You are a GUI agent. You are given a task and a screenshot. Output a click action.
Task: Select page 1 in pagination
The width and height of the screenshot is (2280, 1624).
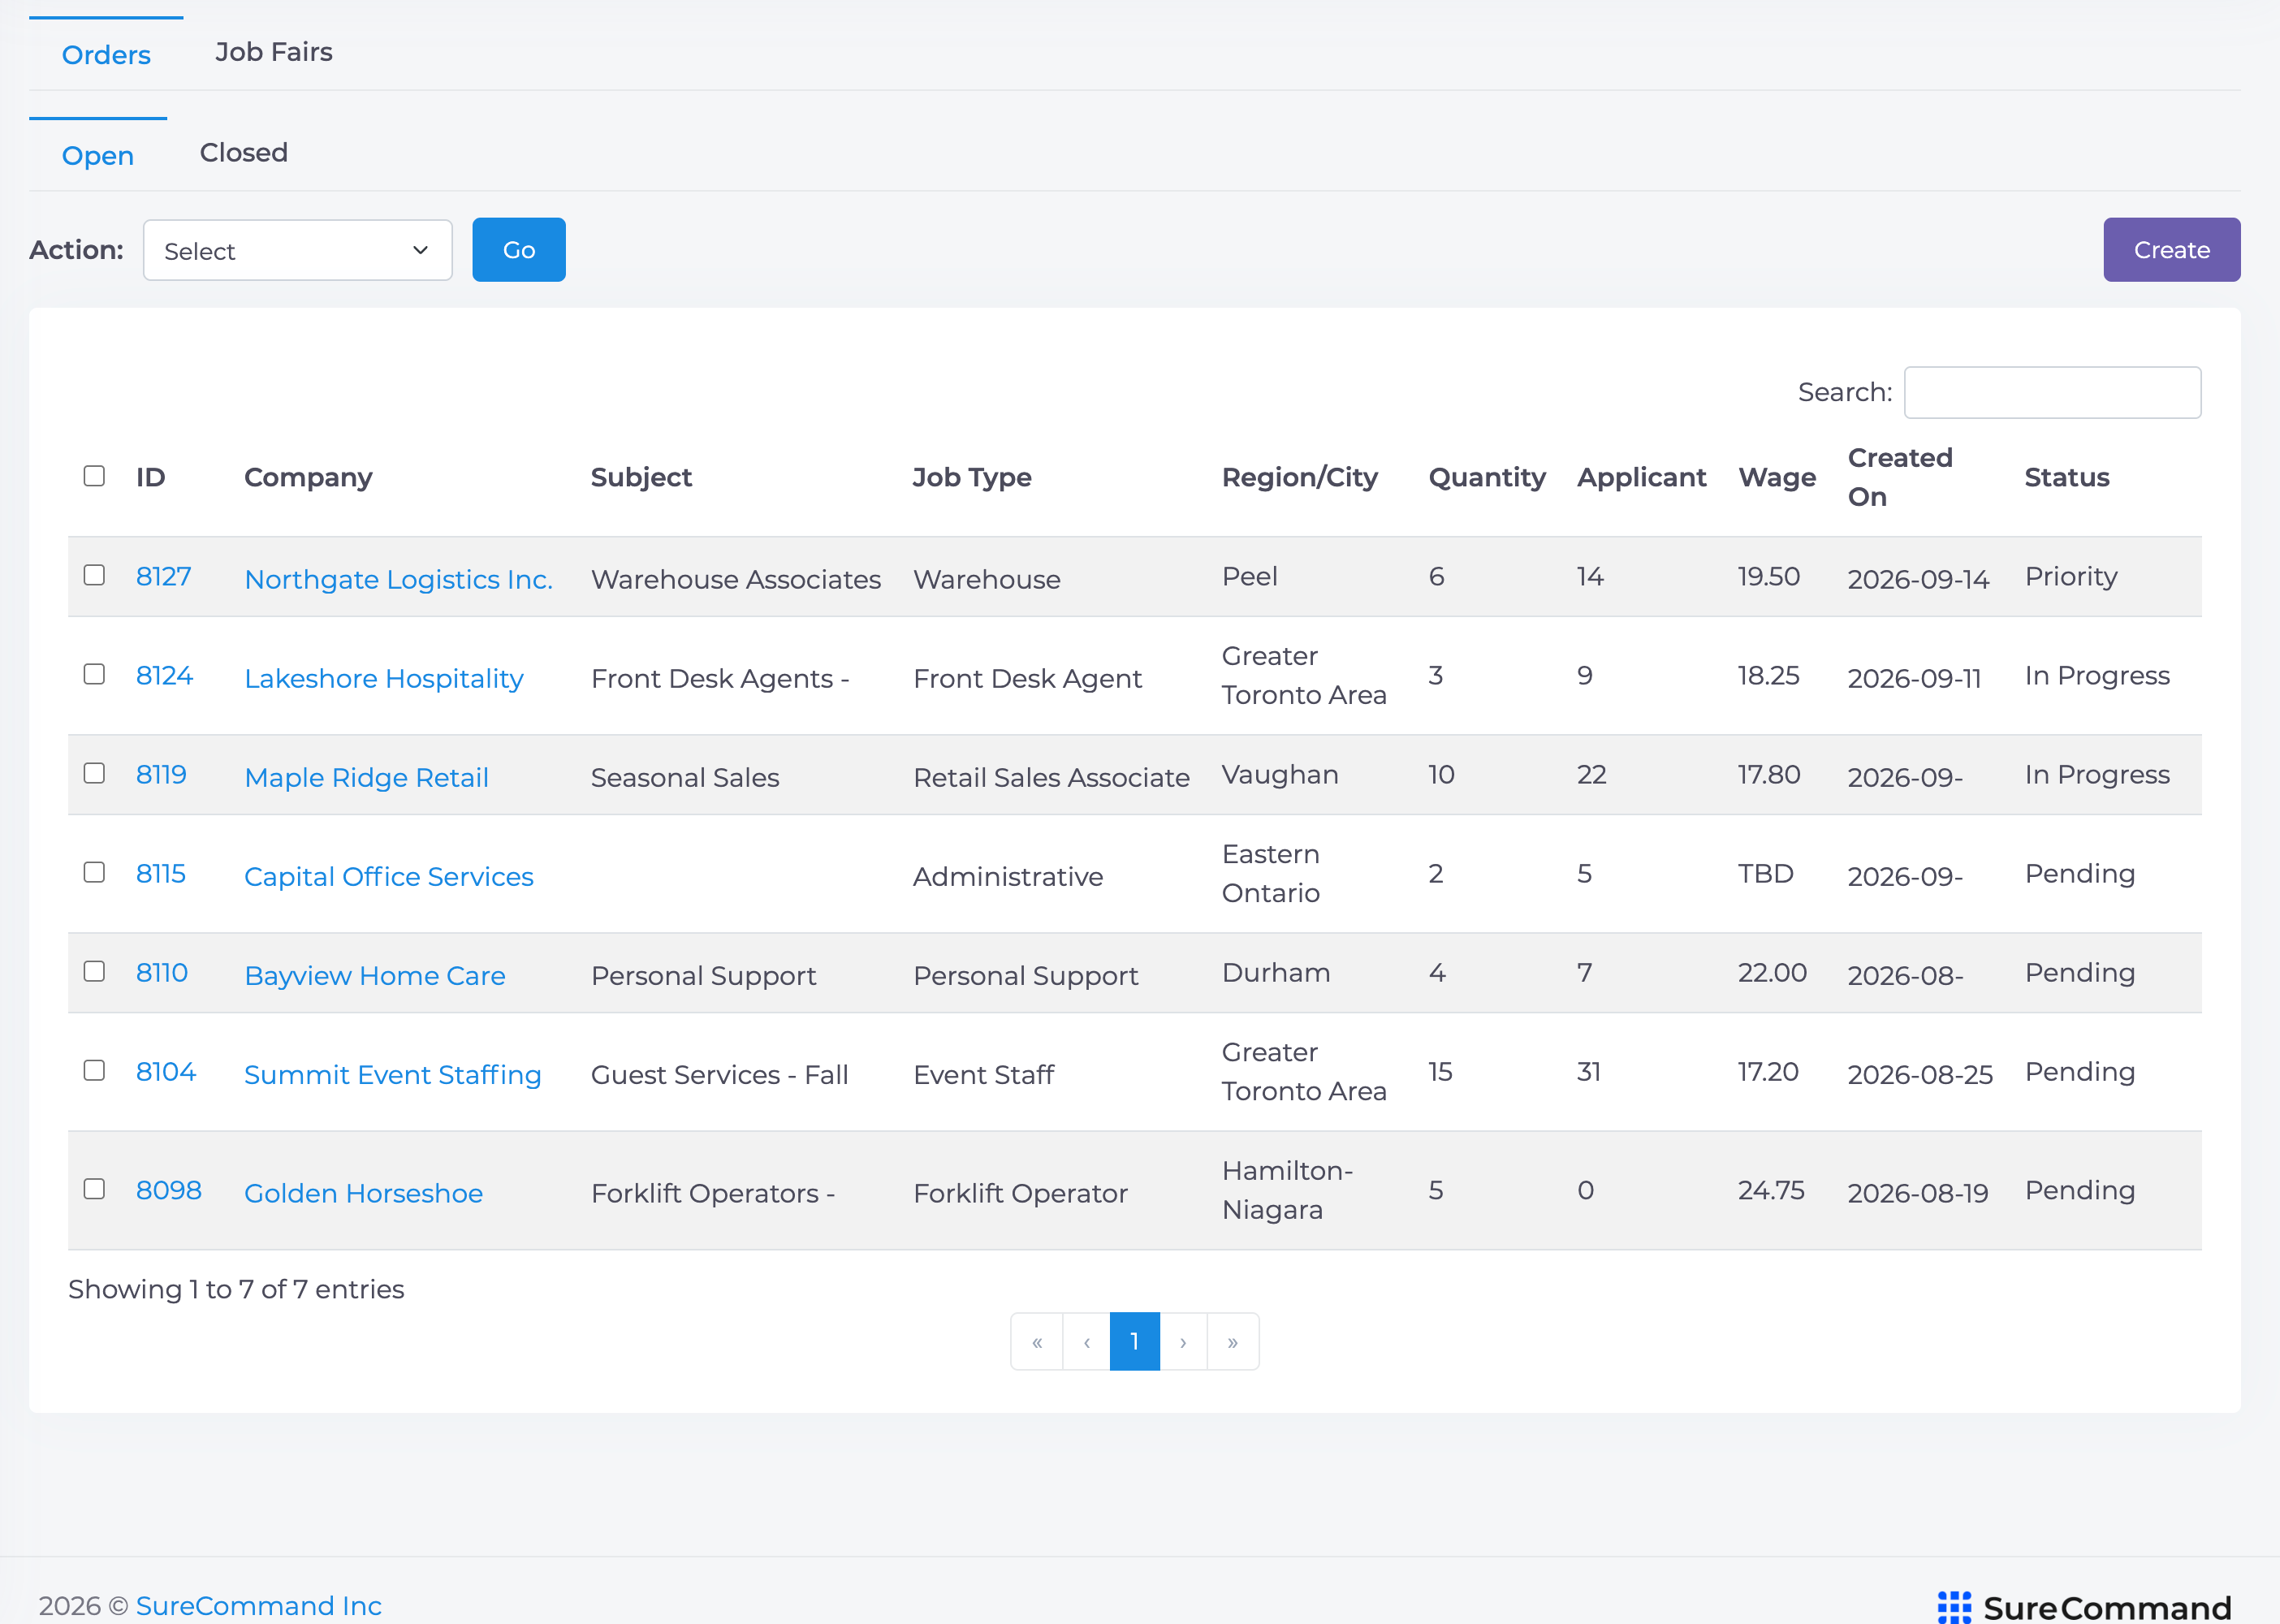(1135, 1341)
